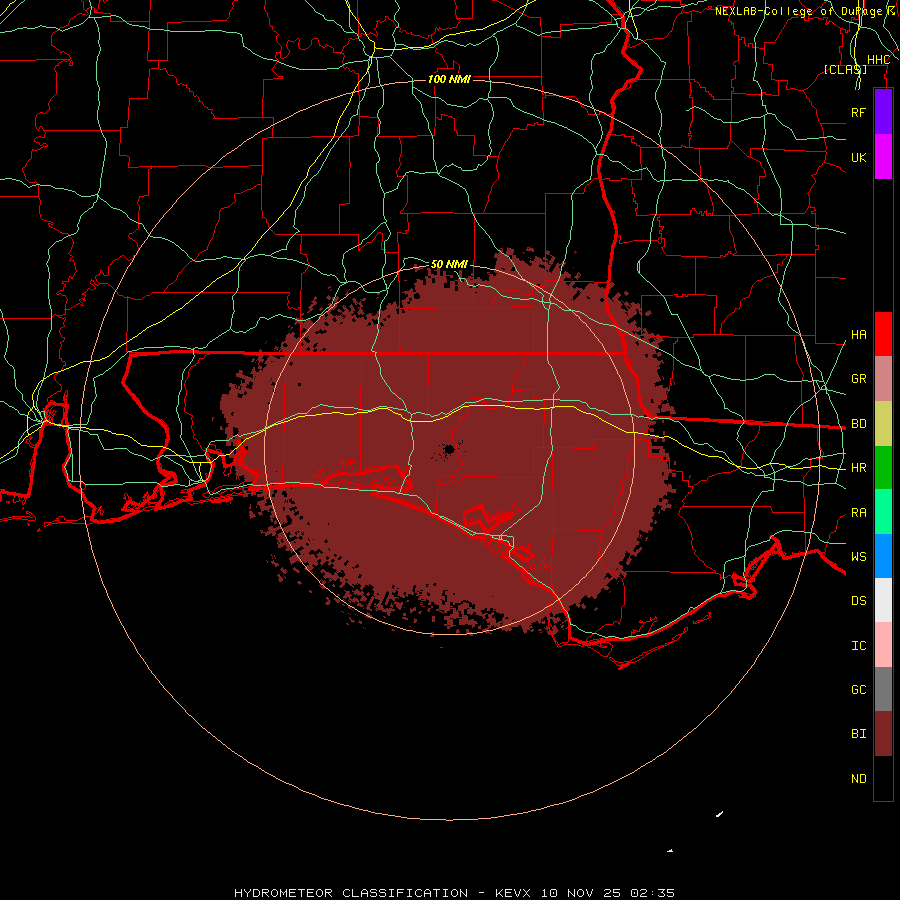Screen dimensions: 900x900
Task: Click the KEVX radar station identifier
Action: coord(513,893)
